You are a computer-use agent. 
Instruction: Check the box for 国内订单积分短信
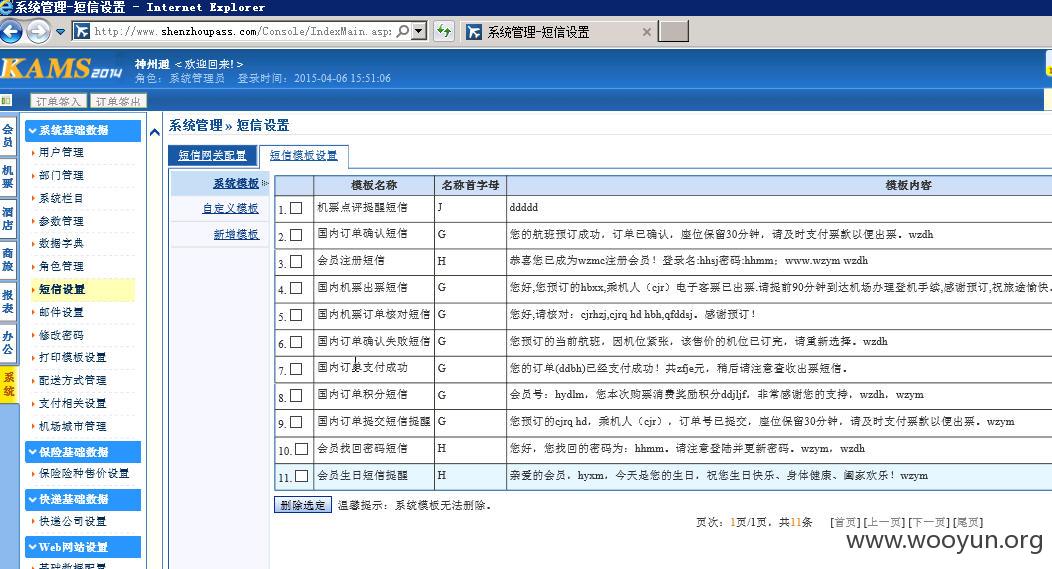coord(296,396)
